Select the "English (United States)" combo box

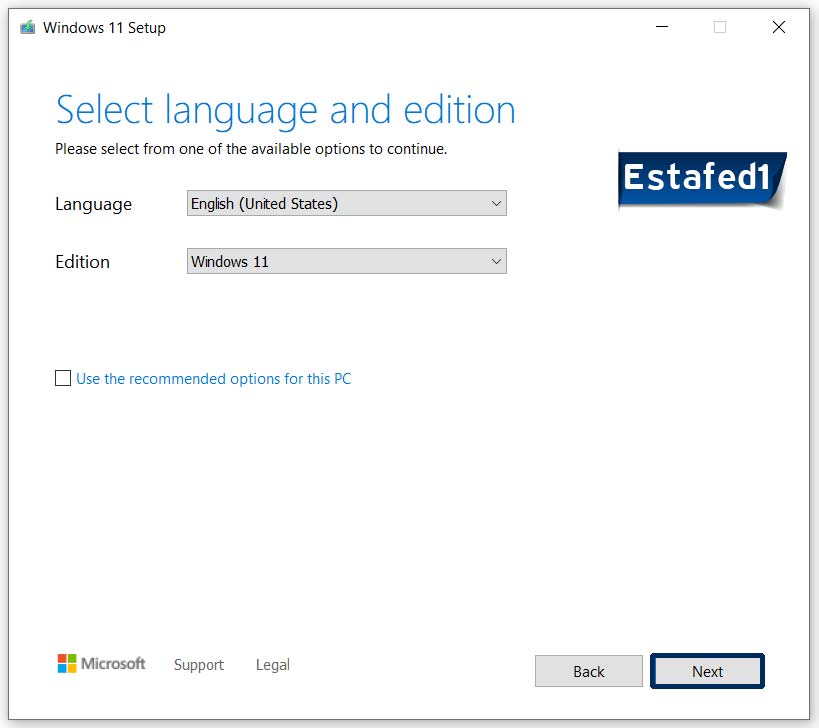[346, 203]
